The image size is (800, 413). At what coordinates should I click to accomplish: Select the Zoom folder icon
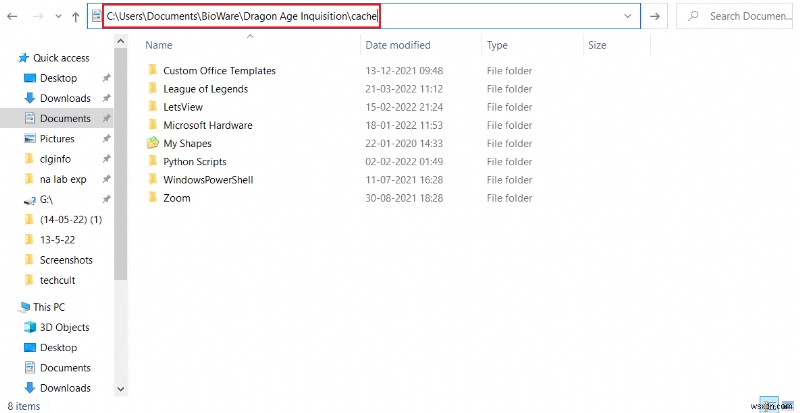(x=153, y=198)
